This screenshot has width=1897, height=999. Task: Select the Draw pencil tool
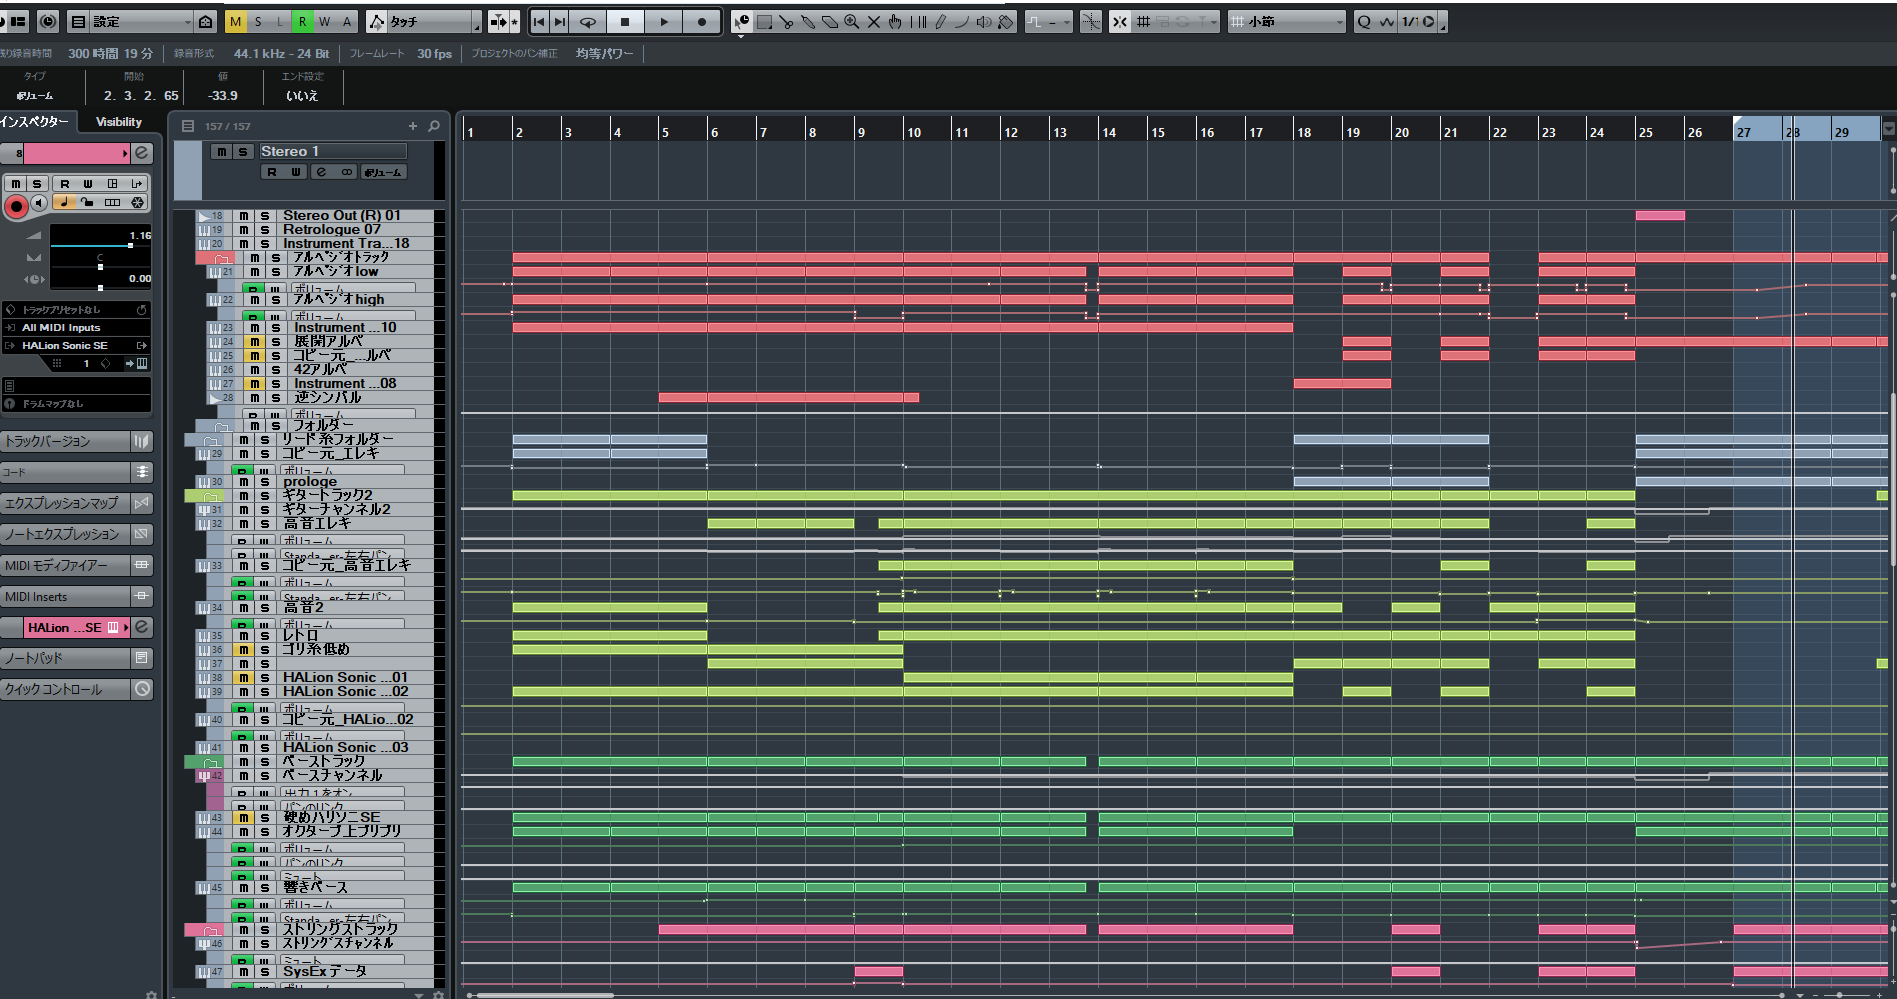point(940,22)
